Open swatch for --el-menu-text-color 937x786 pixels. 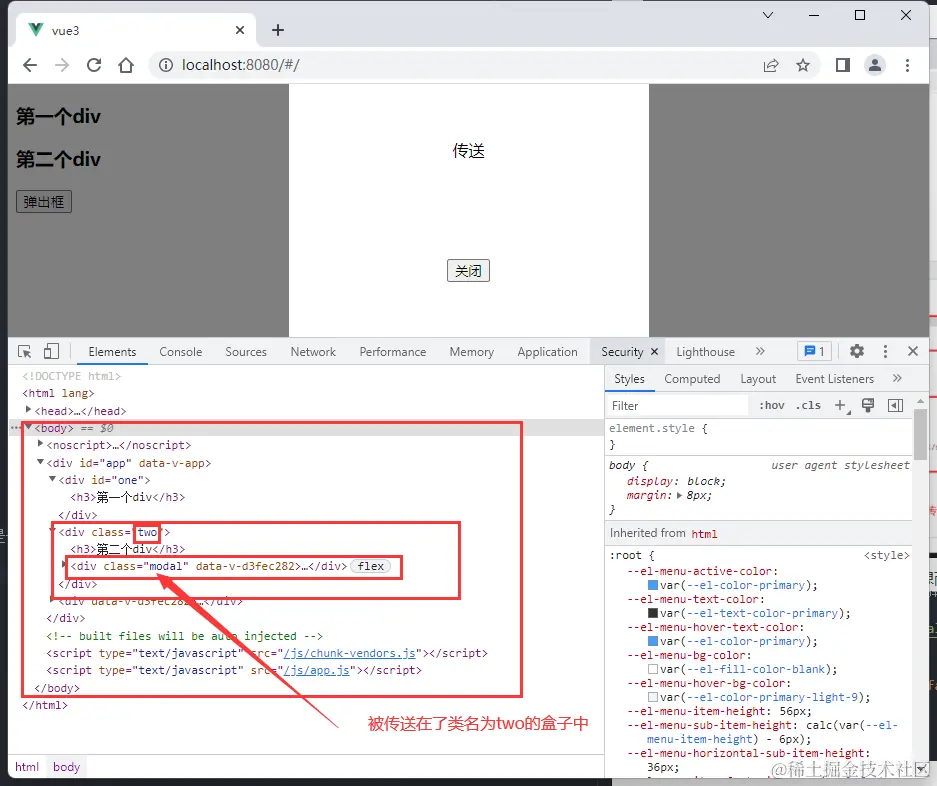(x=653, y=613)
